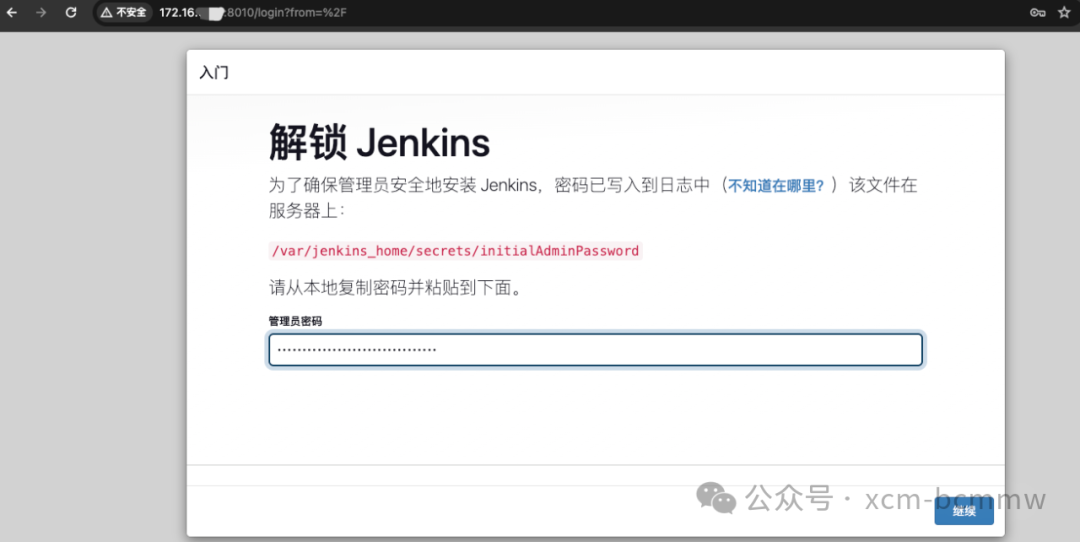Image resolution: width=1080 pixels, height=542 pixels.
Task: Click the 入门 header title
Action: [x=214, y=72]
